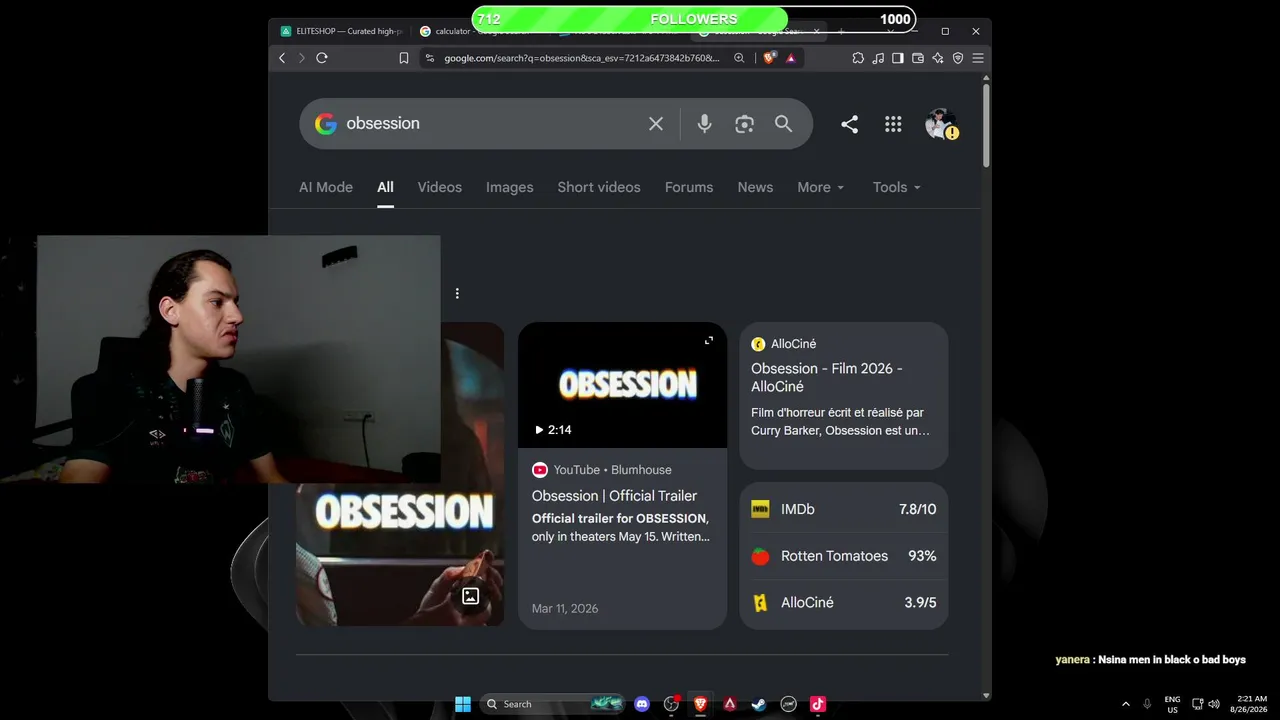The width and height of the screenshot is (1280, 720).
Task: Open Brave Rewards triangle icon
Action: [x=790, y=58]
